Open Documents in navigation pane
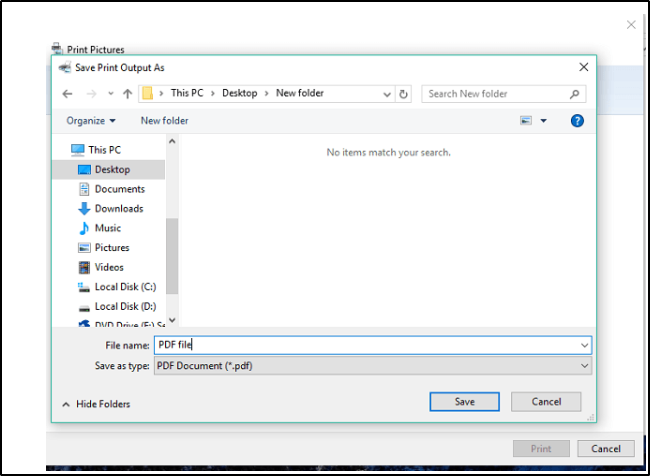 pos(120,189)
